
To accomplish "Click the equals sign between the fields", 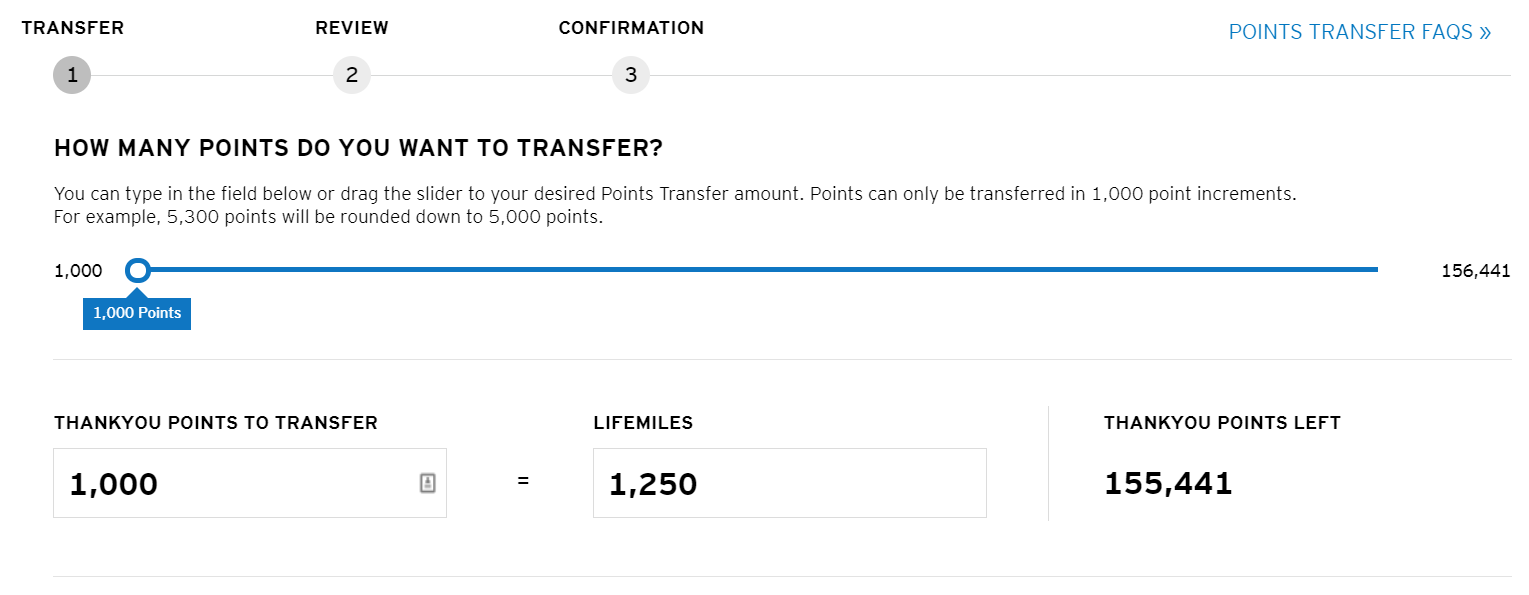I will tap(522, 482).
